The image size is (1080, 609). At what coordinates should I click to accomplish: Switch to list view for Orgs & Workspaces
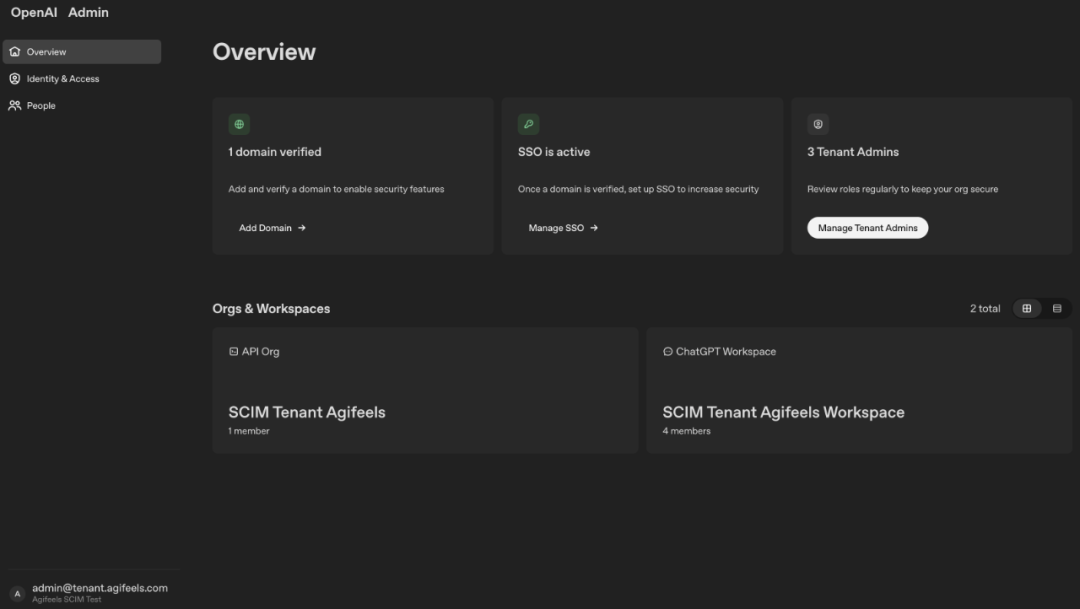click(1057, 309)
